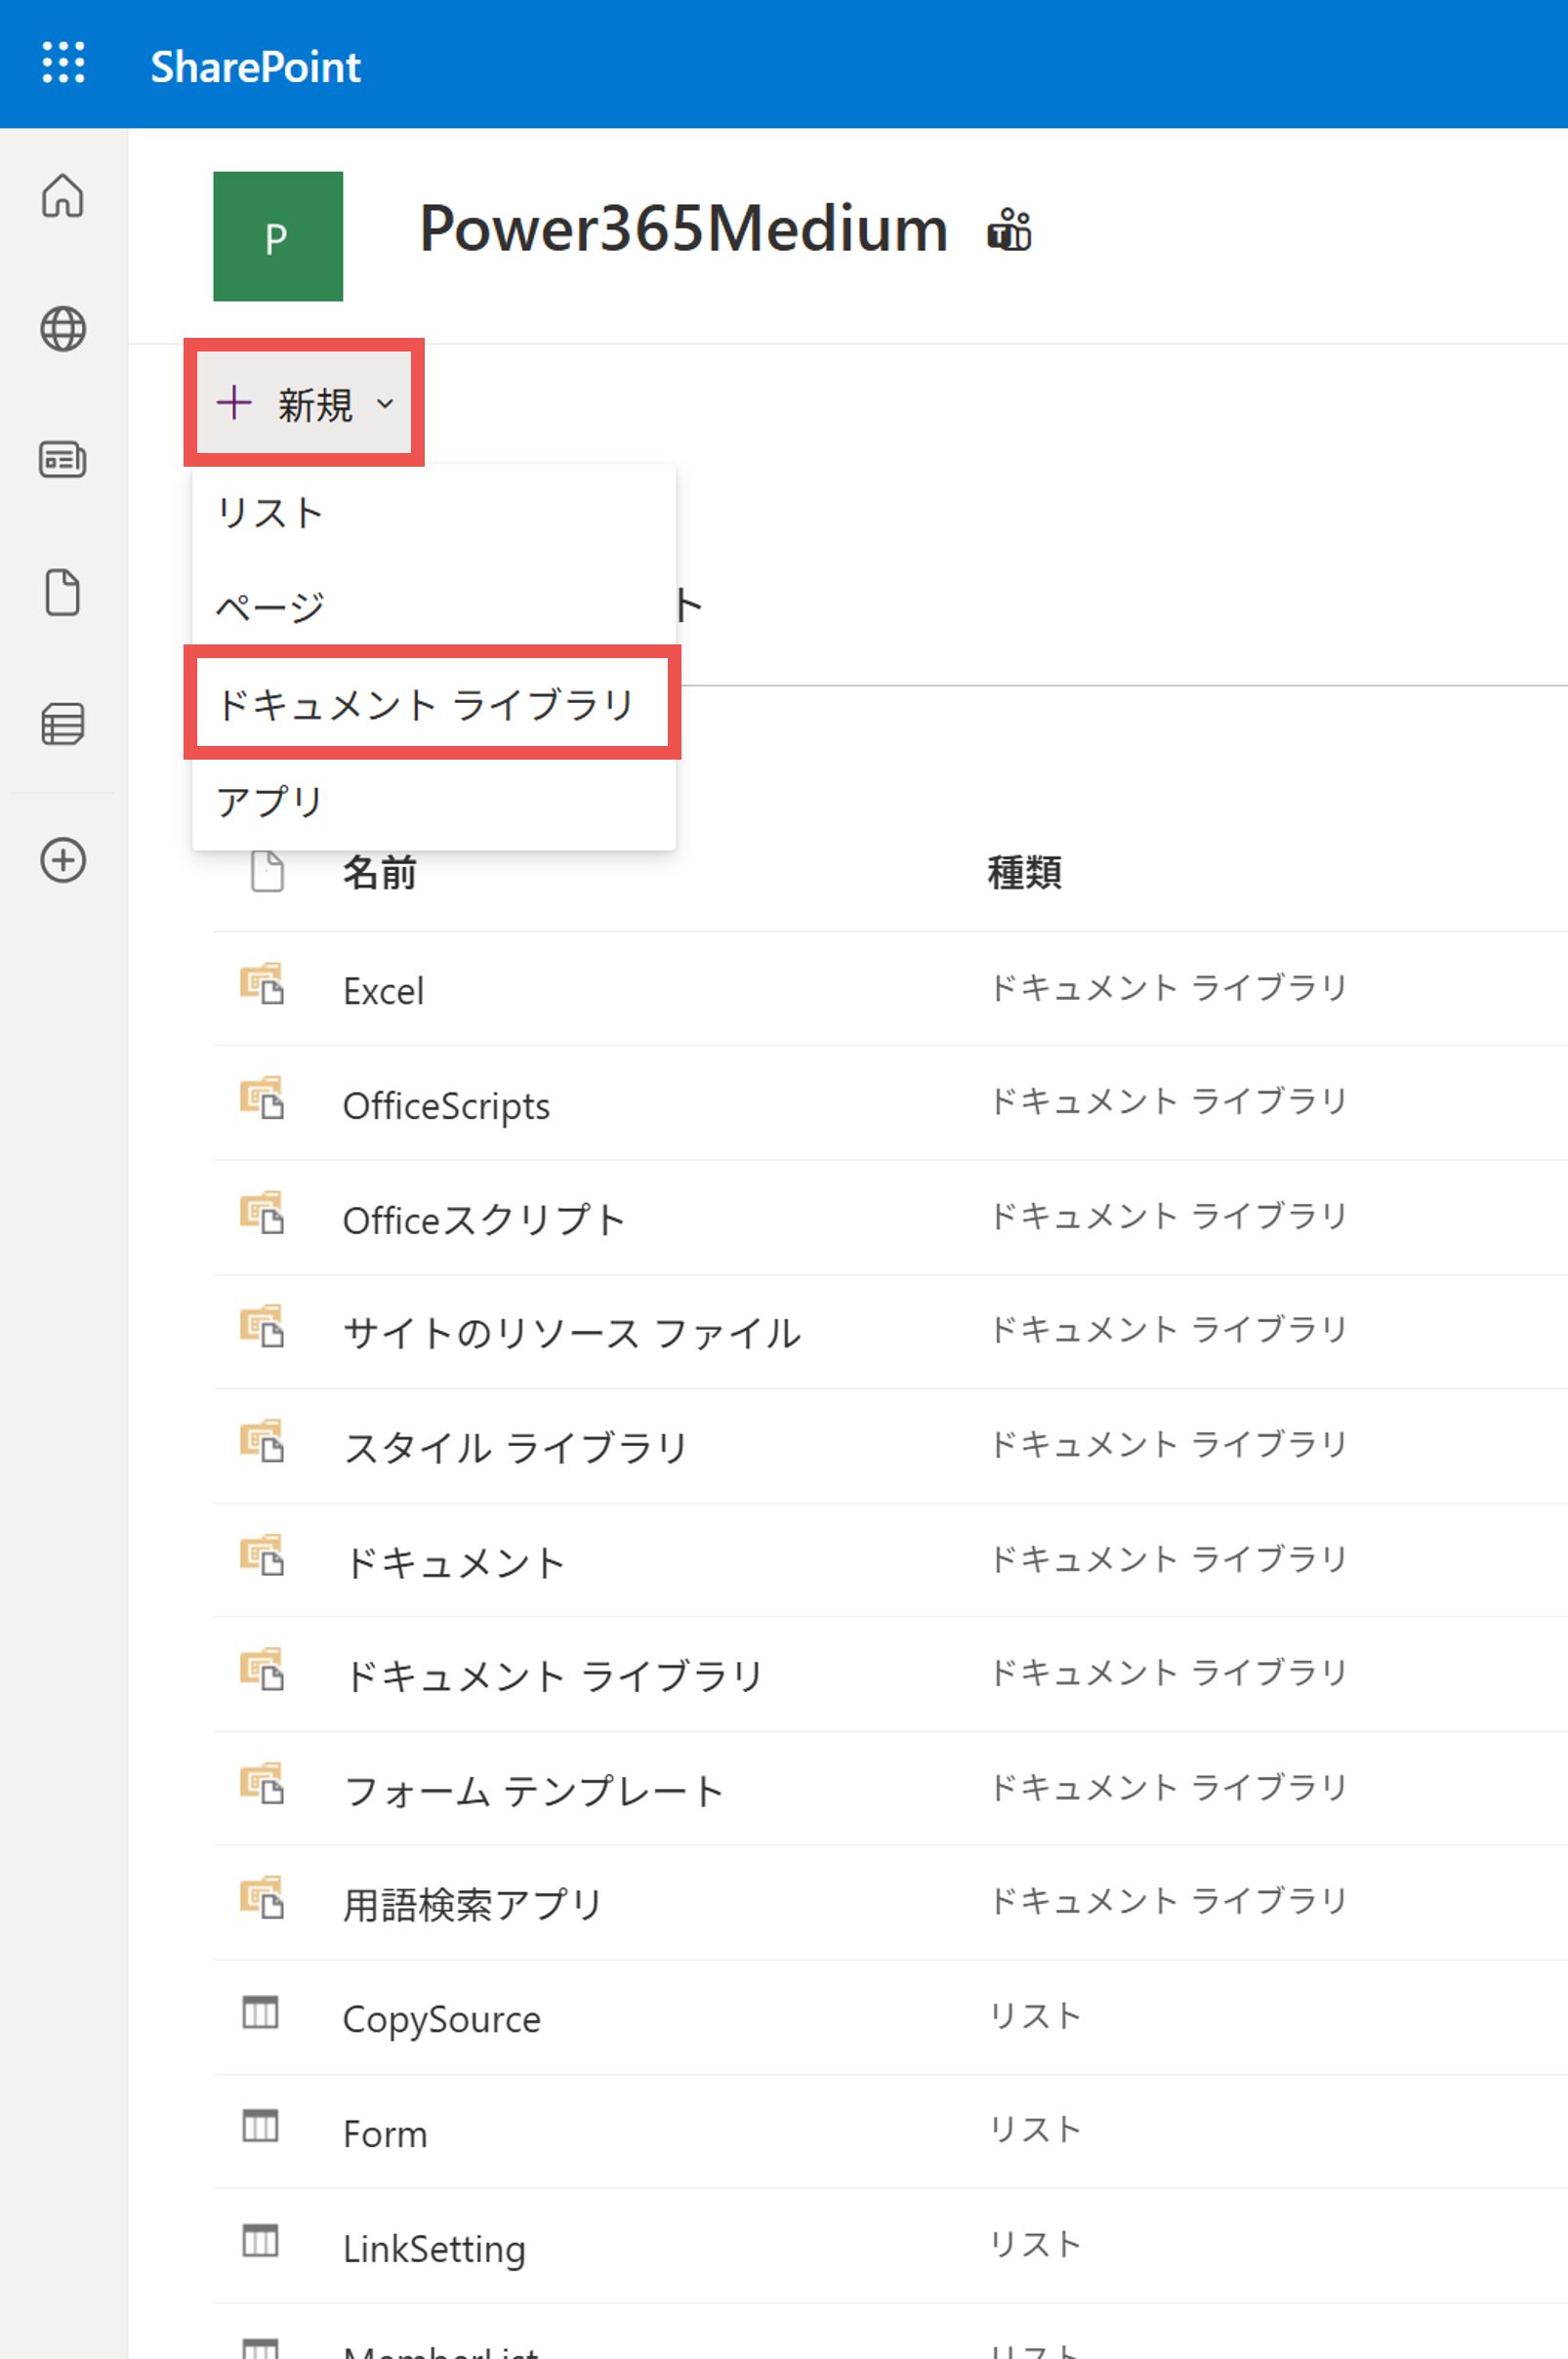
Task: Open the Form list
Action: [x=384, y=2133]
